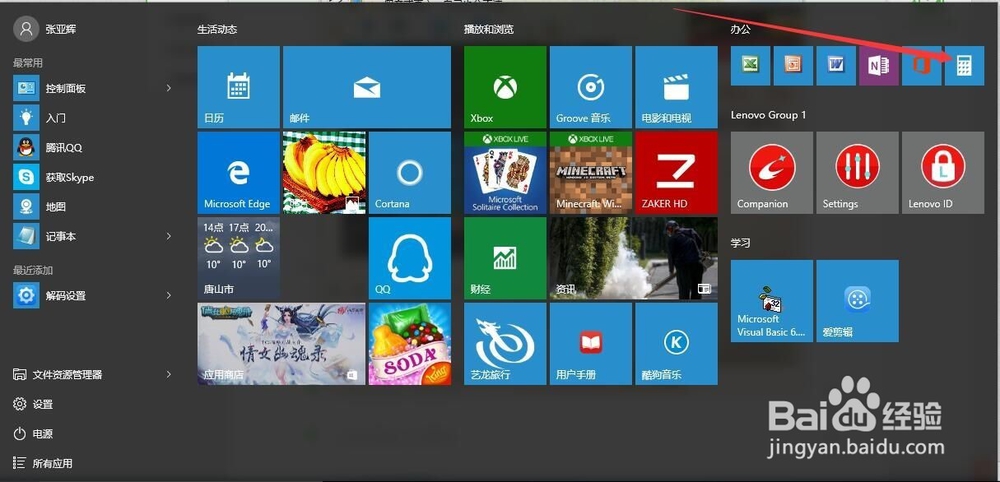Screen dimensions: 1000x482
Task: Open the 爱剪辑 tile
Action: tap(857, 301)
